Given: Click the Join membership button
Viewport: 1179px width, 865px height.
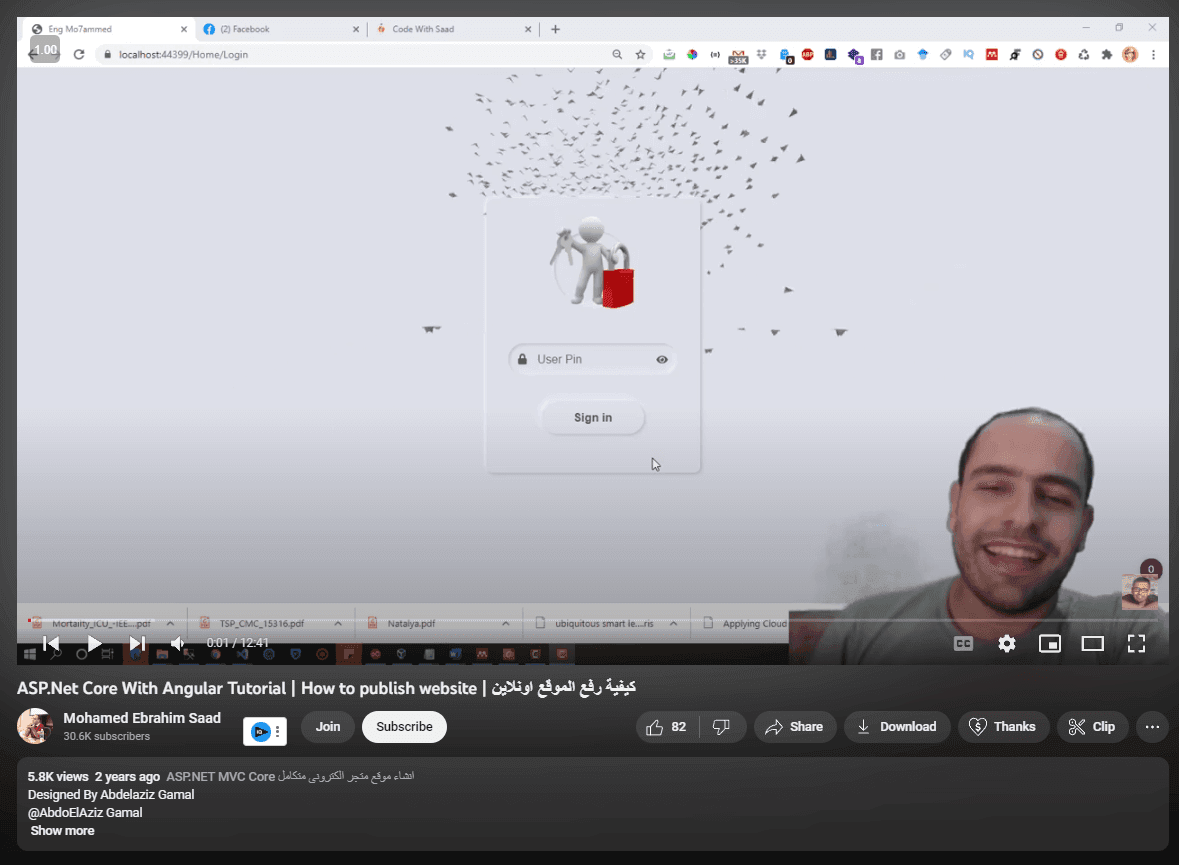Looking at the screenshot, I should [x=328, y=727].
